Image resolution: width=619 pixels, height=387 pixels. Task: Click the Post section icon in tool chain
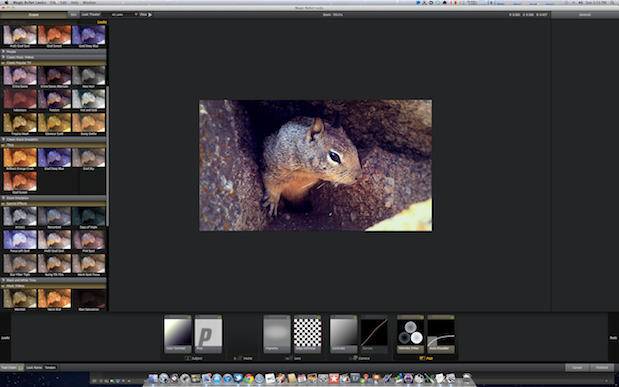pos(422,358)
